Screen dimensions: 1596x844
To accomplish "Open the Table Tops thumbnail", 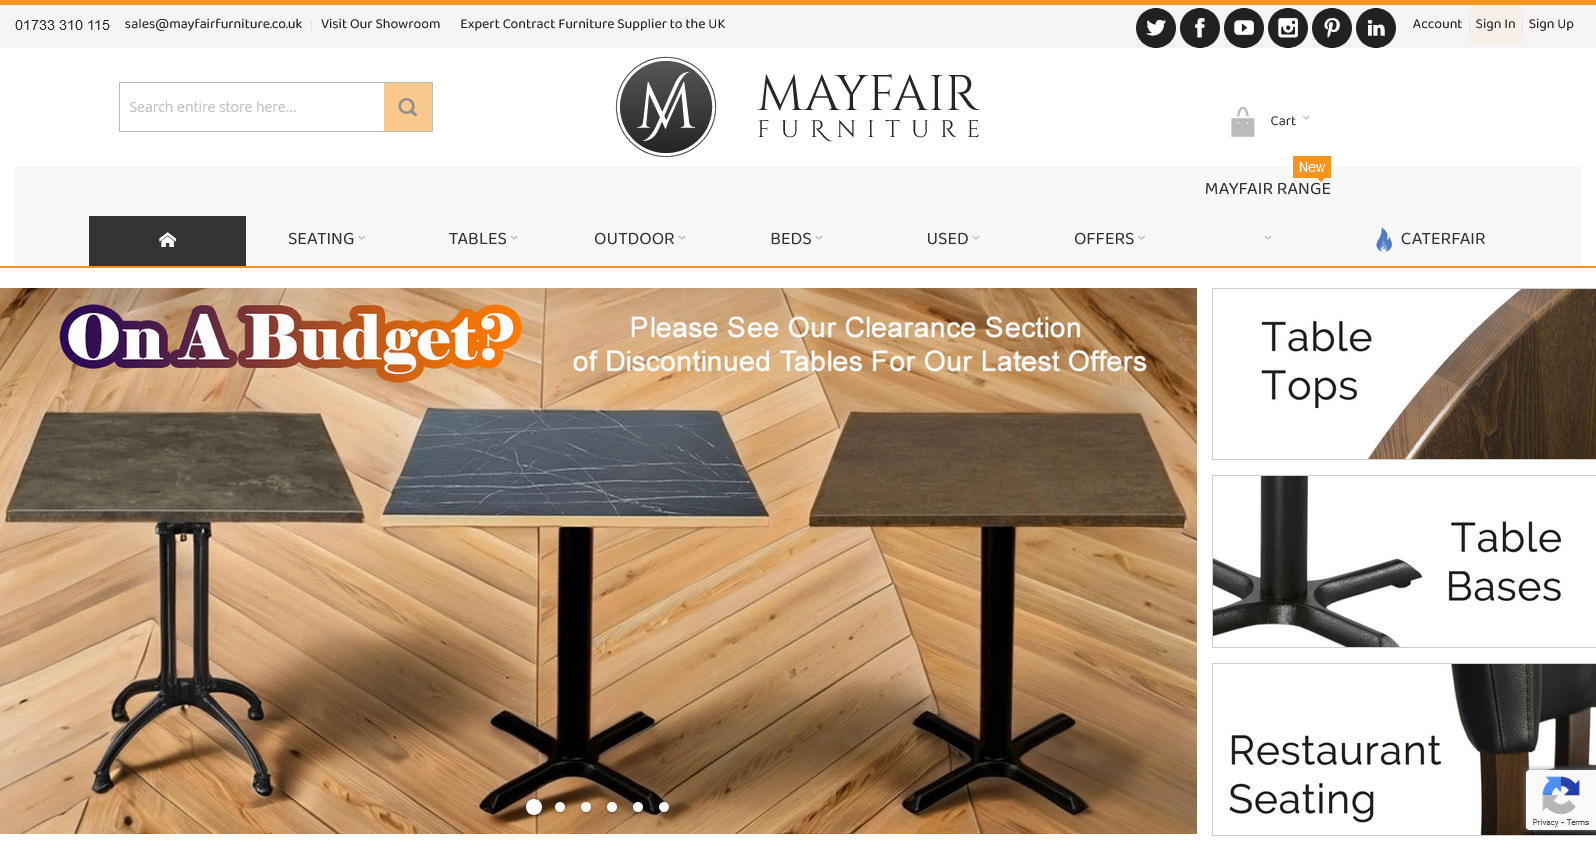I will point(1404,374).
